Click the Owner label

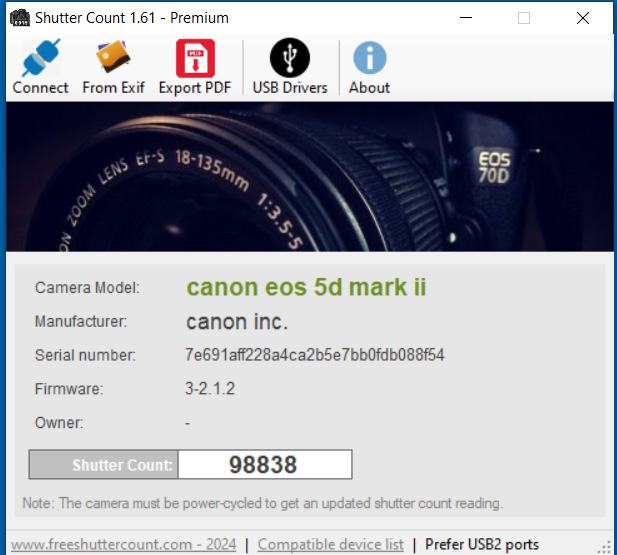pos(59,423)
